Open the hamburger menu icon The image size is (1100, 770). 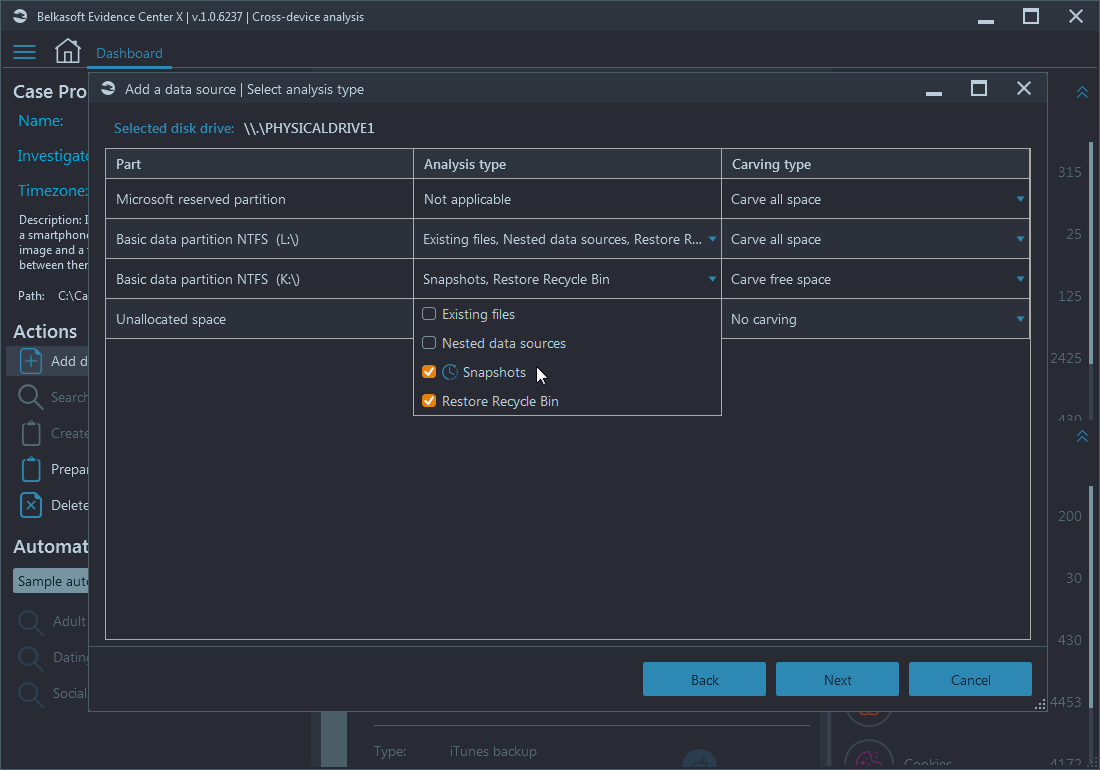click(x=24, y=52)
